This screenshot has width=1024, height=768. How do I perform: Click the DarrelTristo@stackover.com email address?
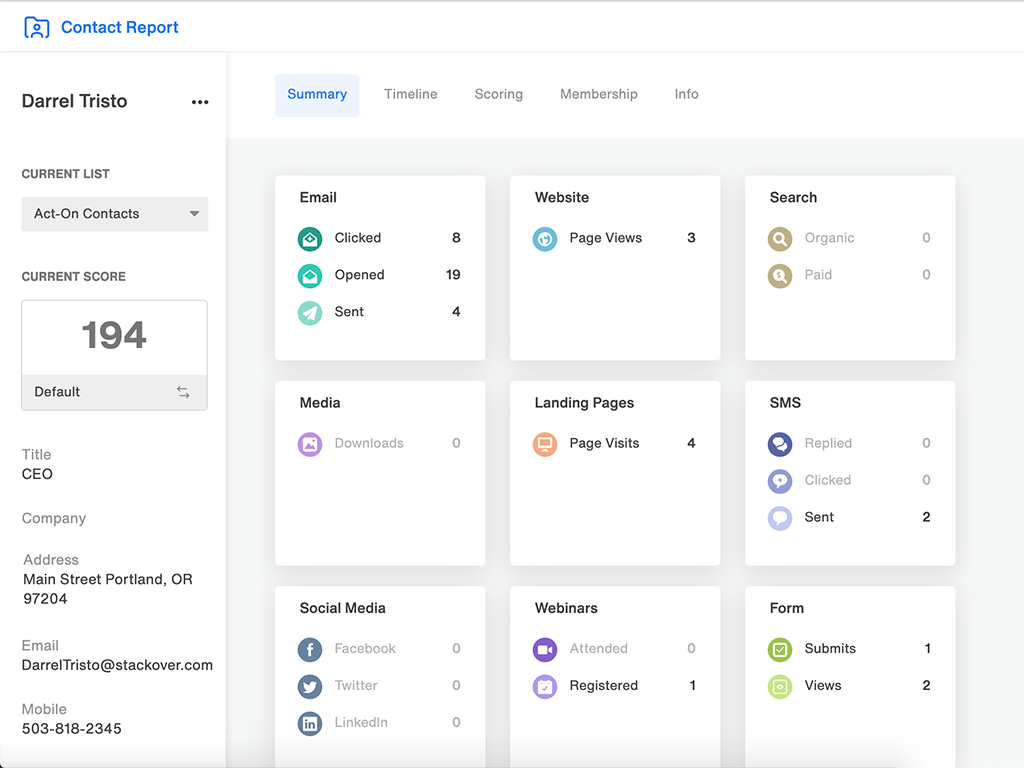point(117,665)
